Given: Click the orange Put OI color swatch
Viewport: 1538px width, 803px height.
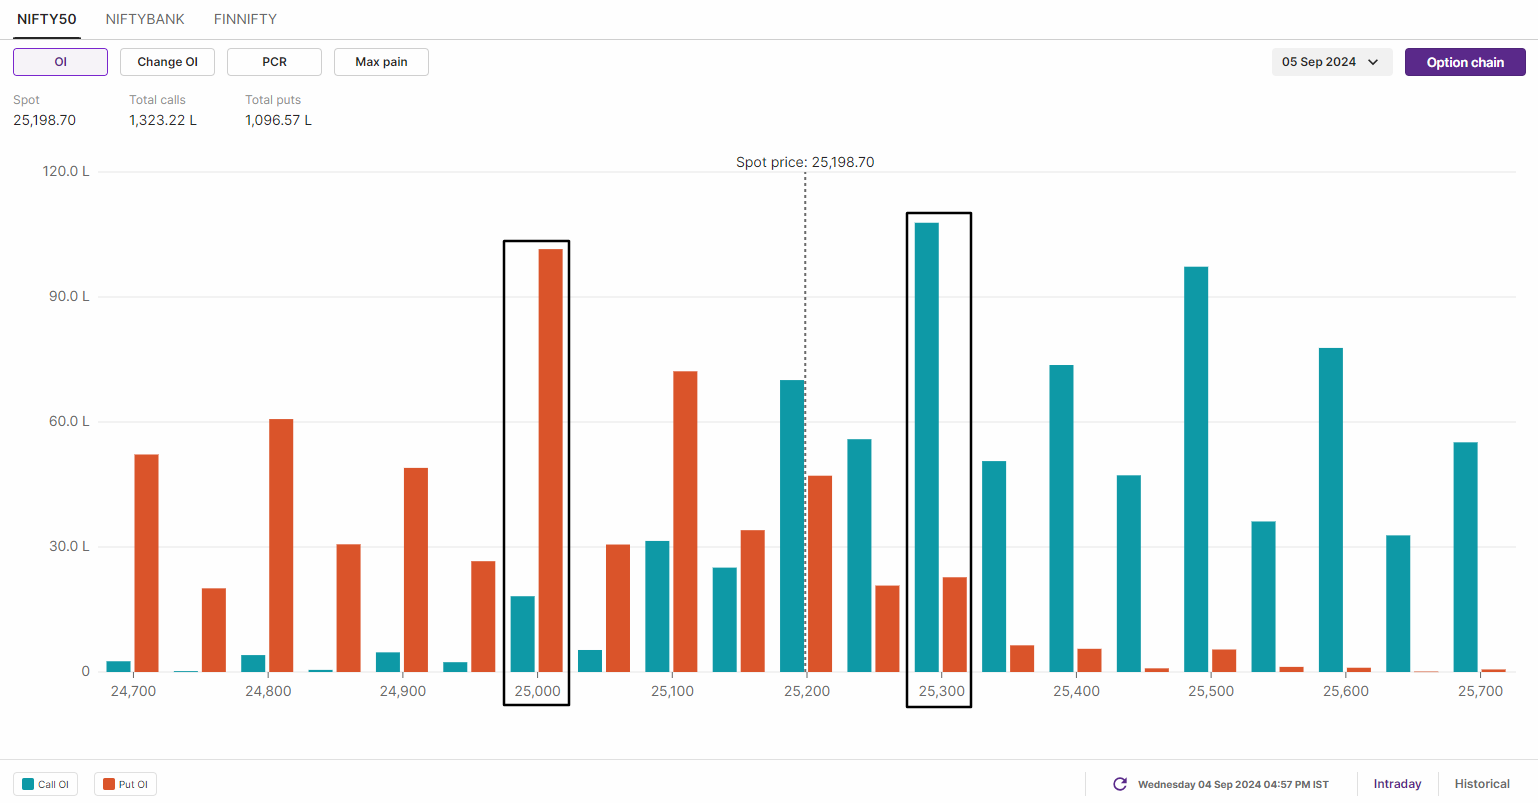Looking at the screenshot, I should [x=109, y=784].
